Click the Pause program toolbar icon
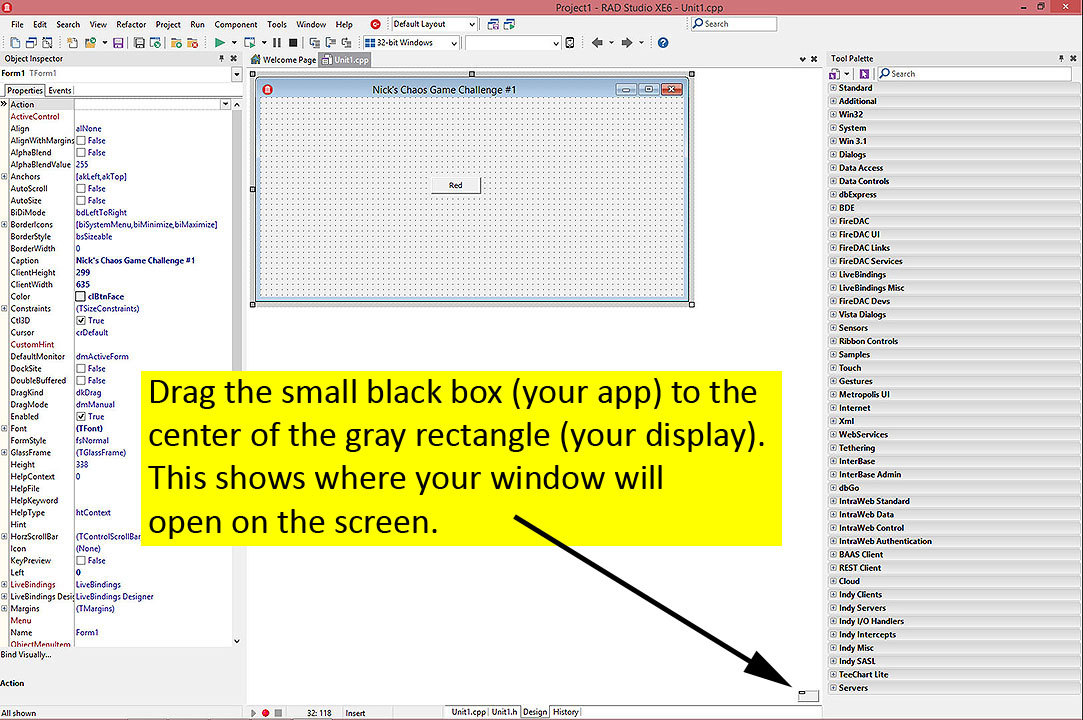 click(x=277, y=43)
